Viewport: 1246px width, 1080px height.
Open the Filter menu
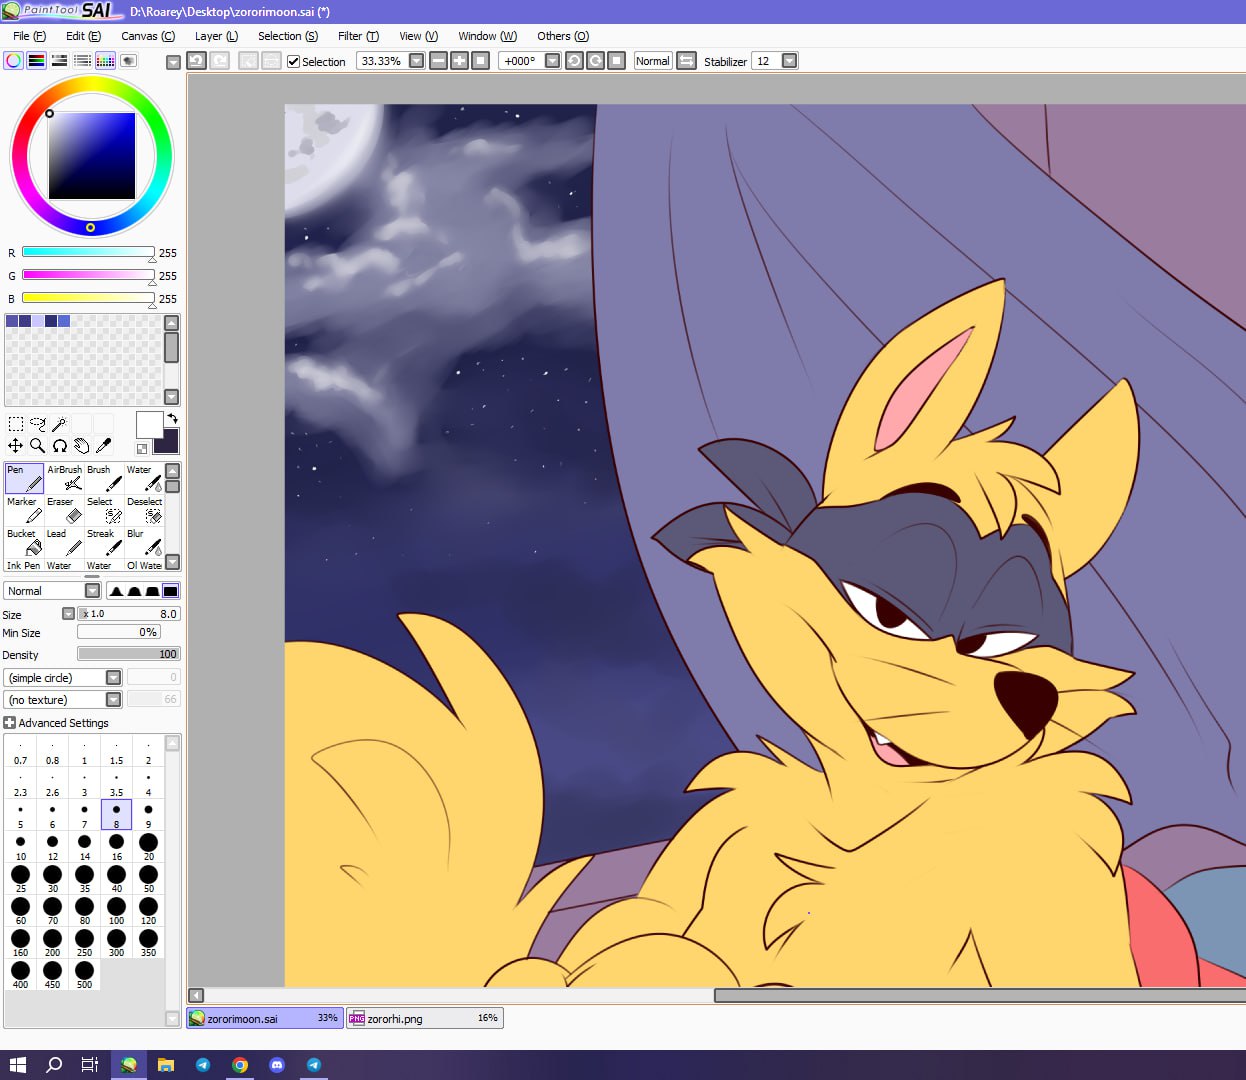click(x=357, y=36)
